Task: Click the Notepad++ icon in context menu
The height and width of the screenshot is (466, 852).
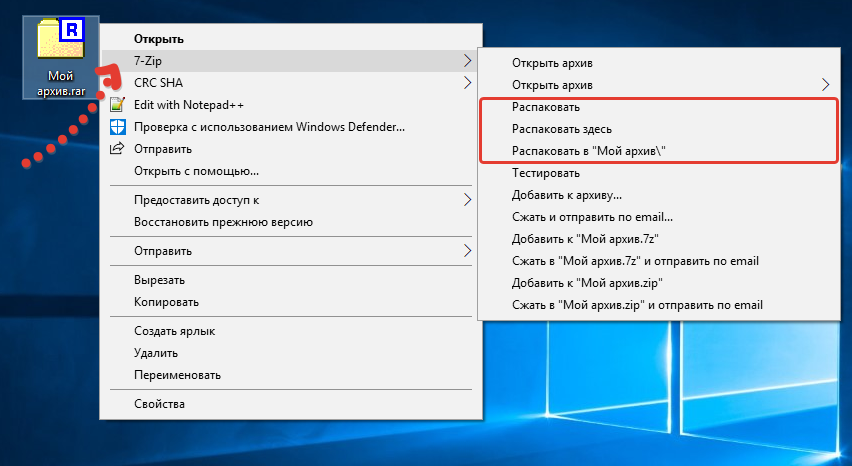Action: (x=117, y=105)
